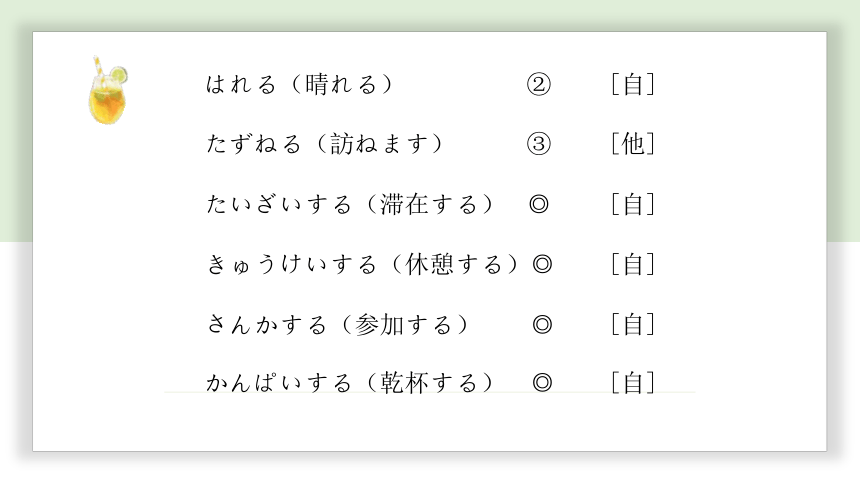The height and width of the screenshot is (484, 860).
Task: Click the double circle beside 参加する
Action: pyautogui.click(x=542, y=324)
